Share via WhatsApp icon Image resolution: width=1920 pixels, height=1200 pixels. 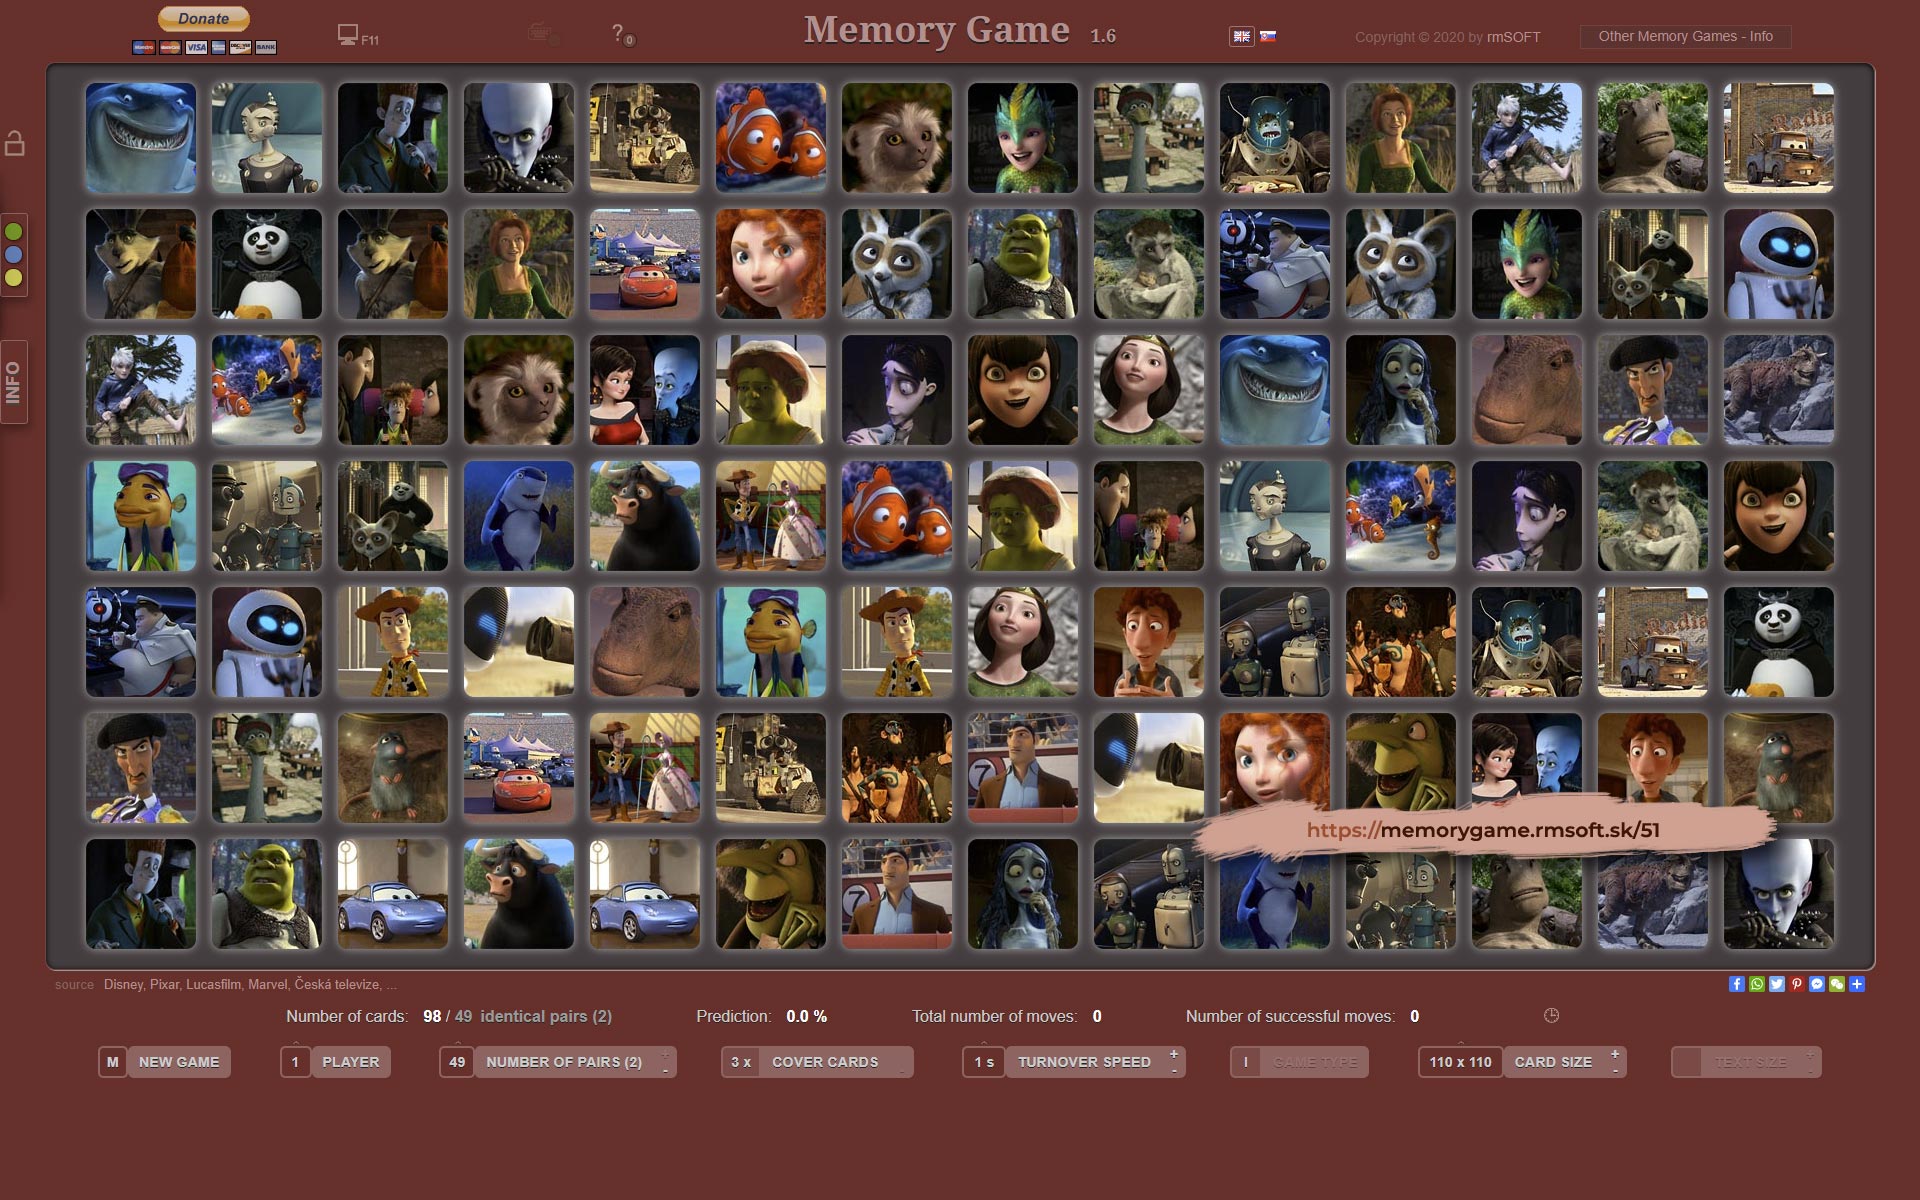click(x=1756, y=984)
